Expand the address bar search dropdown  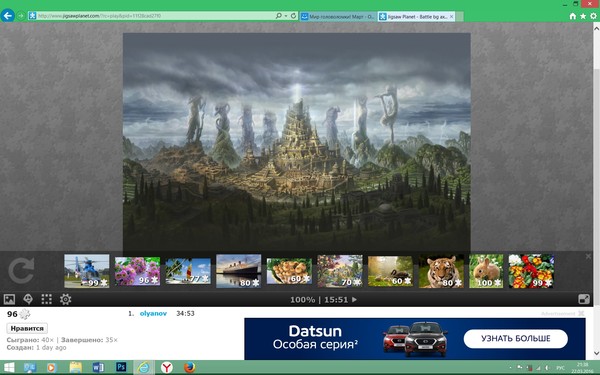pos(286,16)
